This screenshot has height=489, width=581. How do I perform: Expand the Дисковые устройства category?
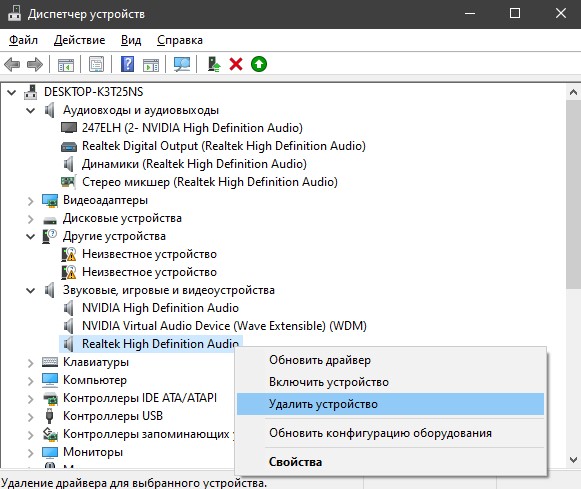click(31, 219)
